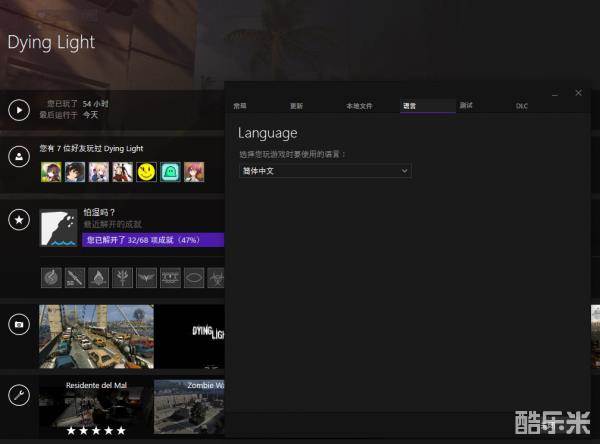Open the bridge traffic screenshot thumbnail
This screenshot has height=444, width=600.
tap(96, 337)
